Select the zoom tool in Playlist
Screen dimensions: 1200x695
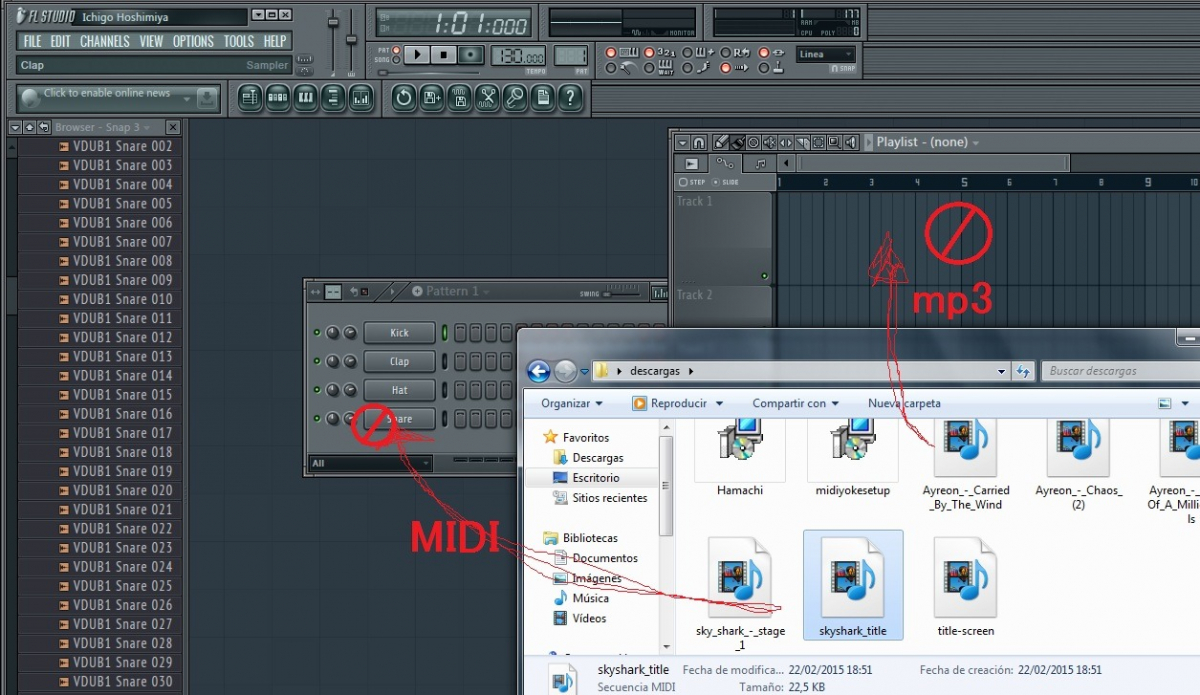[835, 142]
